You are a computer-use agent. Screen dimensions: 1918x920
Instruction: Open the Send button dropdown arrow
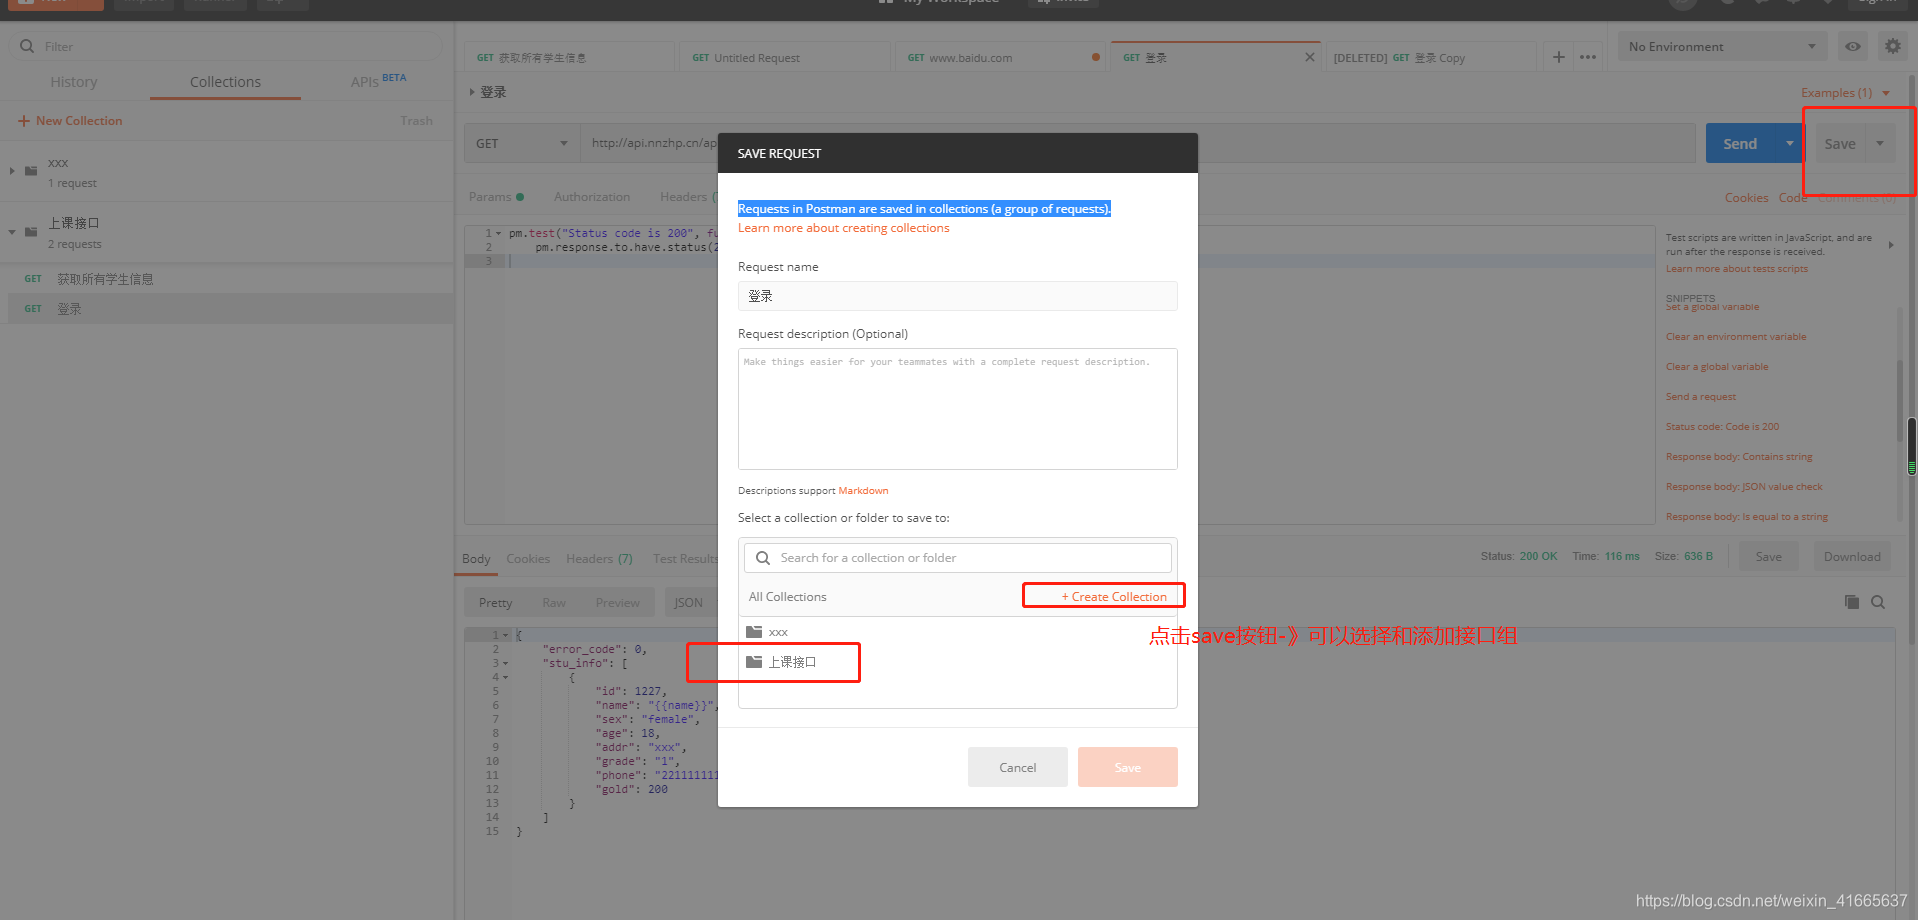coord(1790,143)
